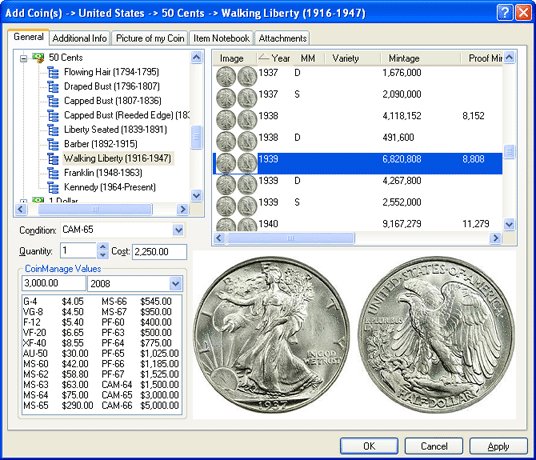This screenshot has height=460, width=536.
Task: Click the Draped Bust series tree icon
Action: pos(53,86)
